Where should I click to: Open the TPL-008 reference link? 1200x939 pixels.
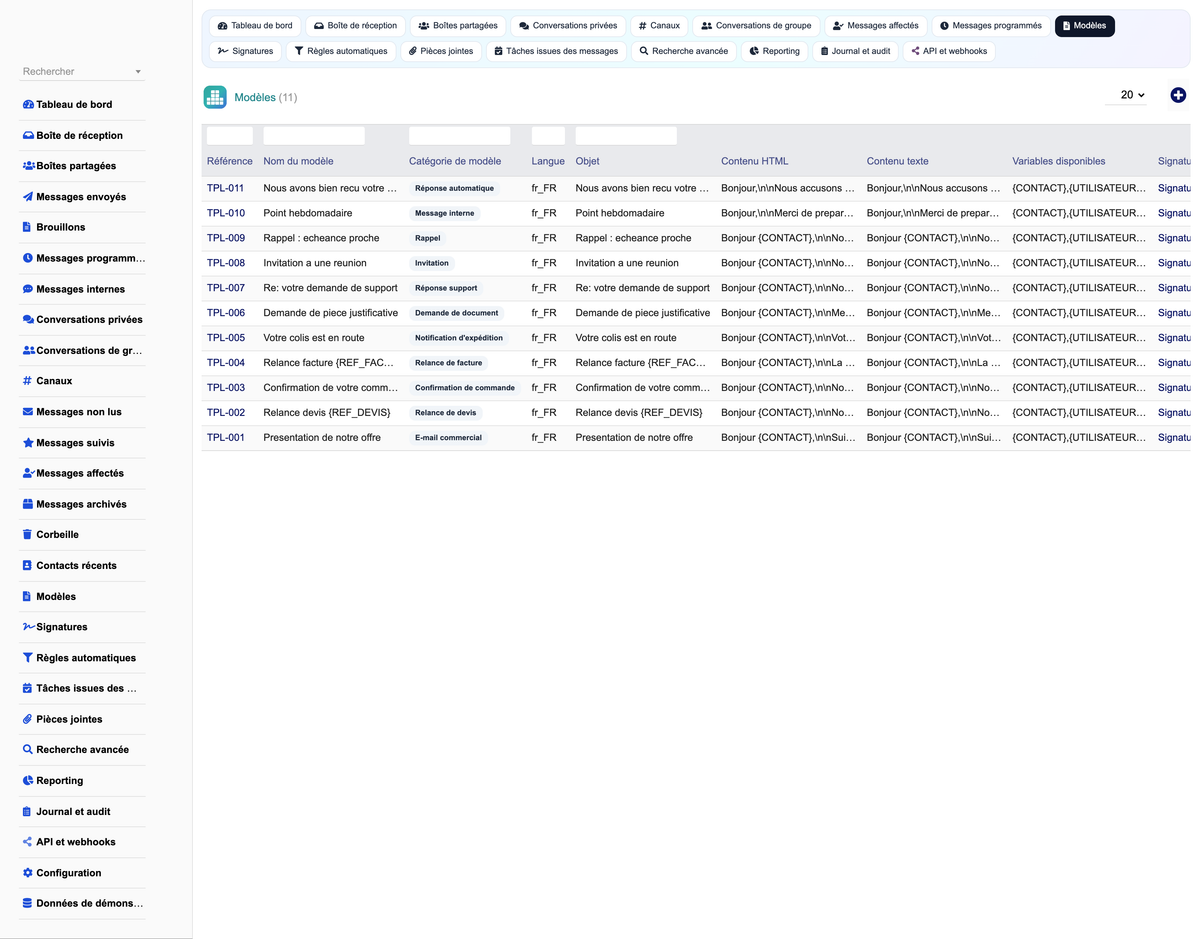pos(226,263)
